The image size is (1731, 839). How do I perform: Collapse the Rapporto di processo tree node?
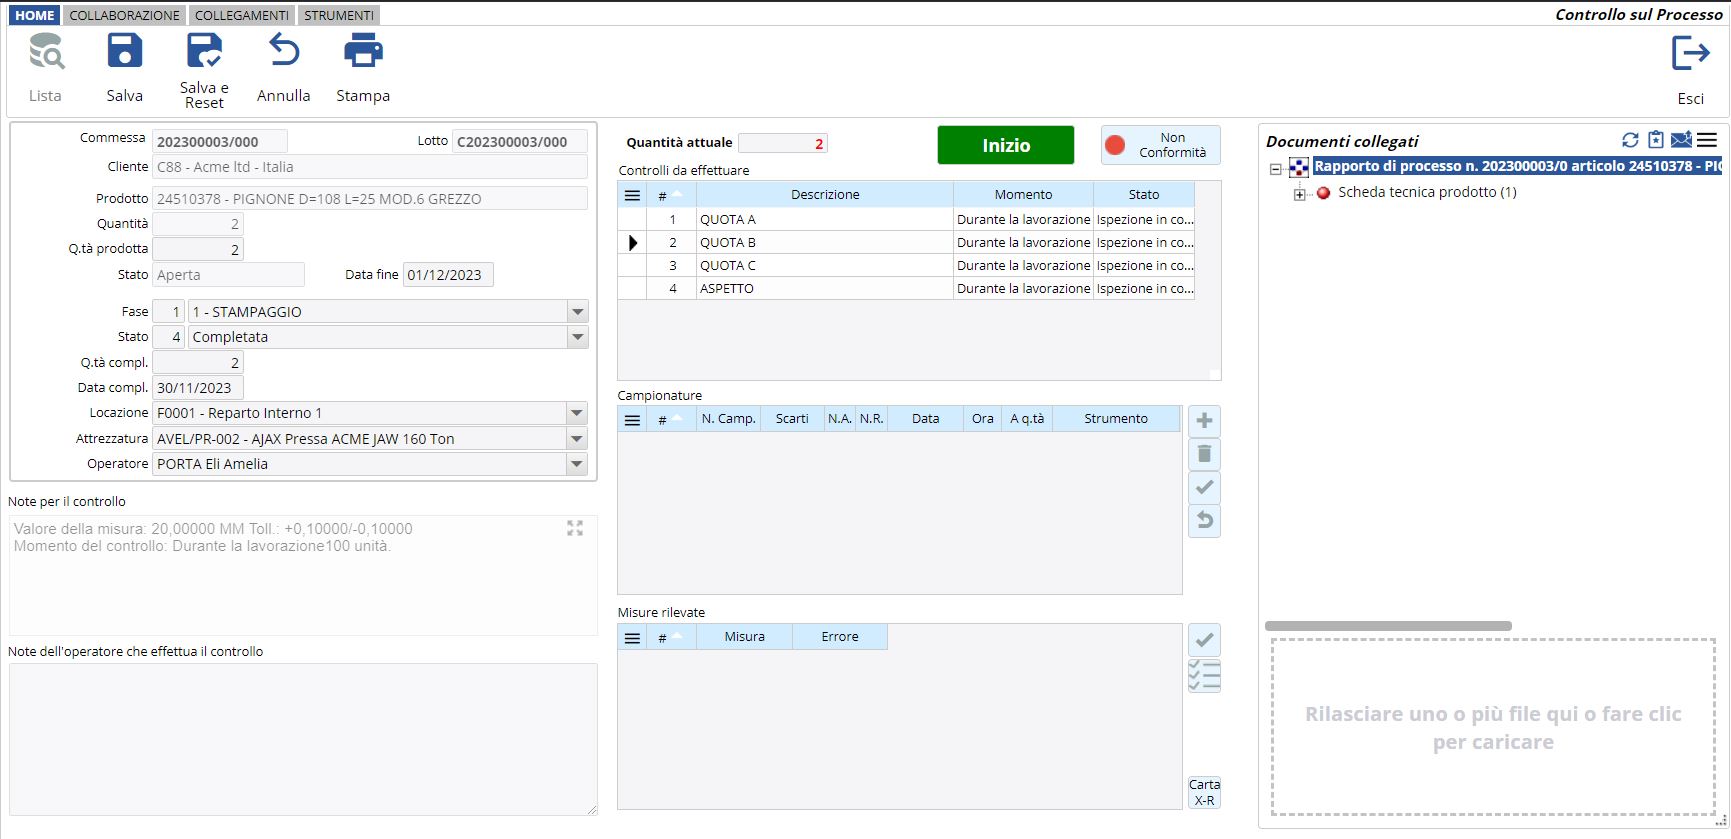pyautogui.click(x=1275, y=169)
